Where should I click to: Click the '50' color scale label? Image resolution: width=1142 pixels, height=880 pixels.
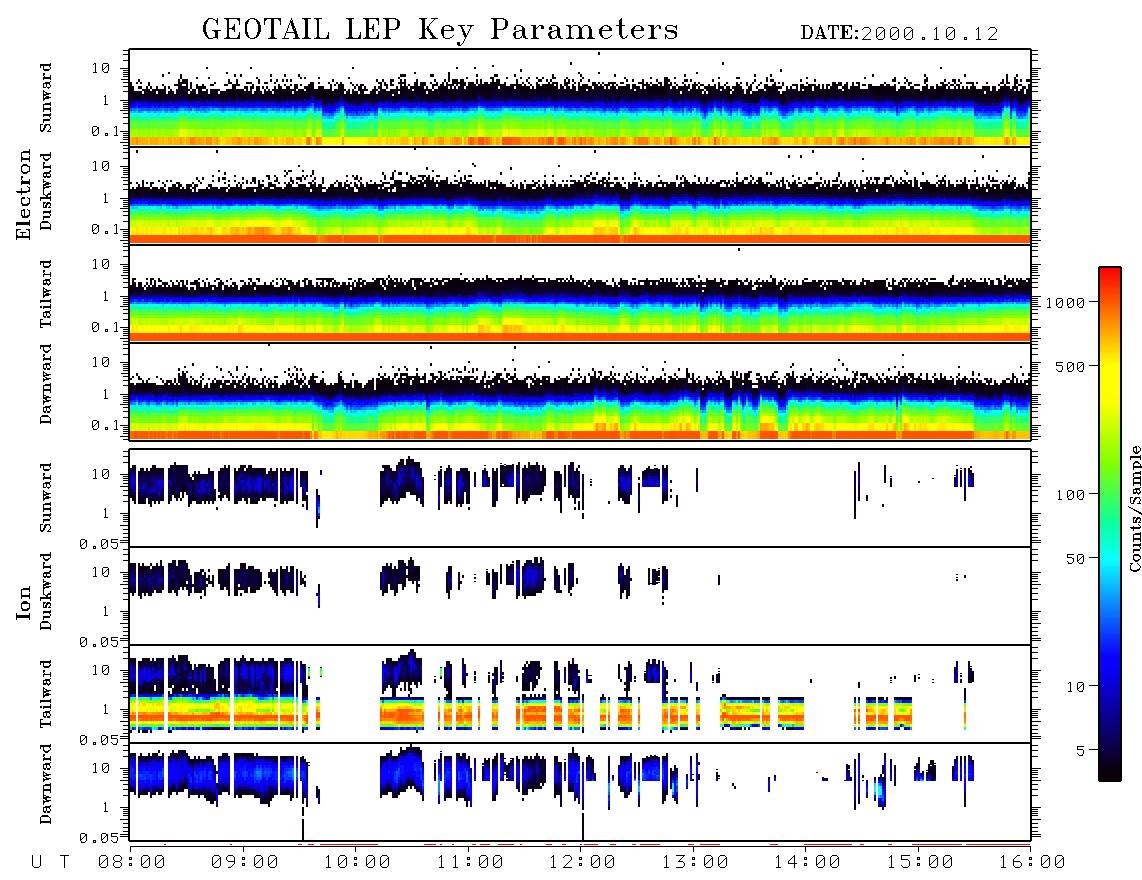[1075, 559]
